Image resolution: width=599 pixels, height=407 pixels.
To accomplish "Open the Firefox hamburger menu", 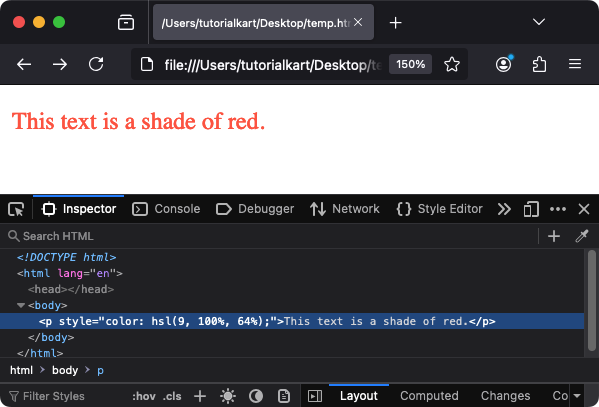I will 575,64.
